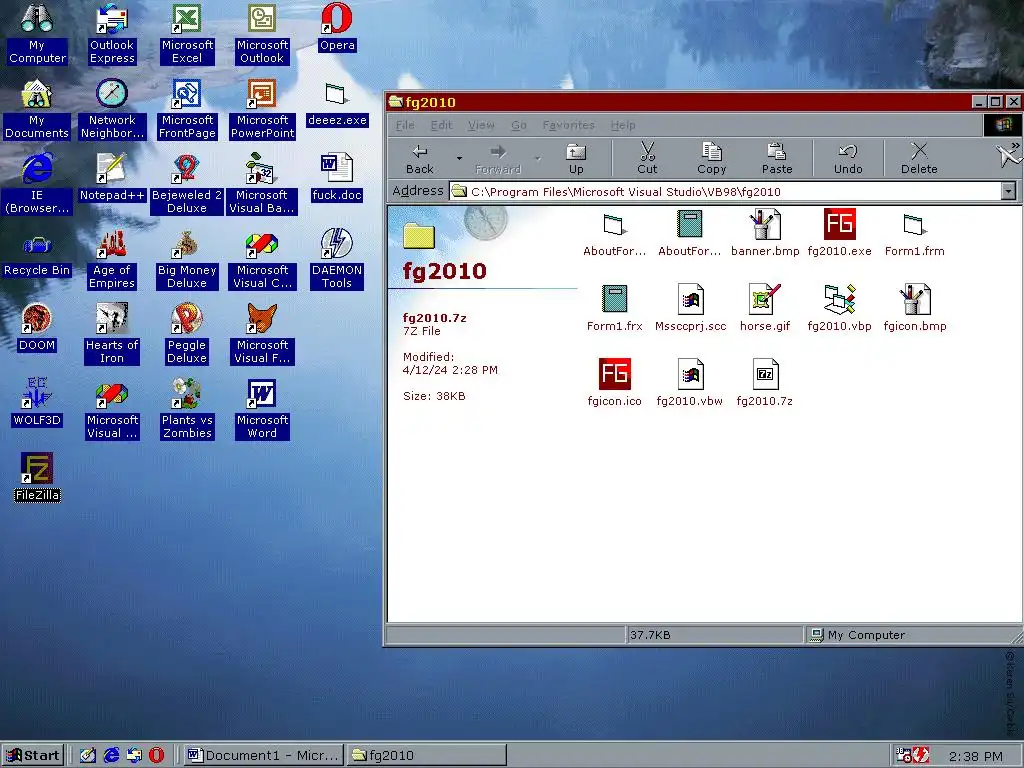Screen dimensions: 1024x768
Task: Click the Copy toolbar button
Action: (x=711, y=159)
